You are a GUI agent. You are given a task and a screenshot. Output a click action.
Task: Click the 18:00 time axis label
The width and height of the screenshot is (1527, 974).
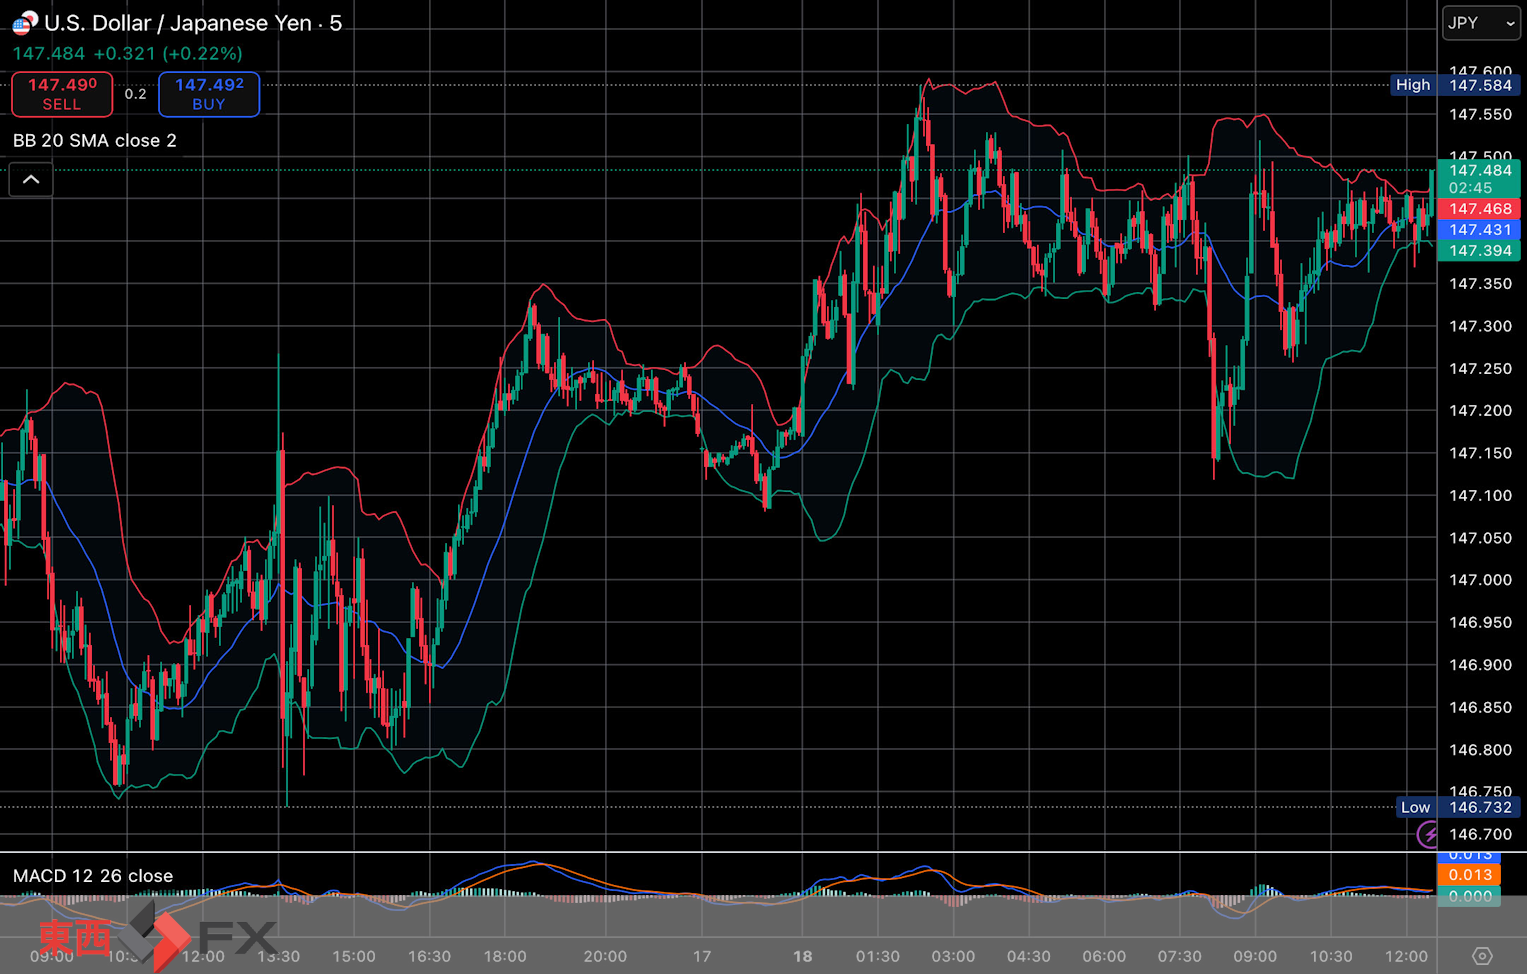click(x=505, y=957)
